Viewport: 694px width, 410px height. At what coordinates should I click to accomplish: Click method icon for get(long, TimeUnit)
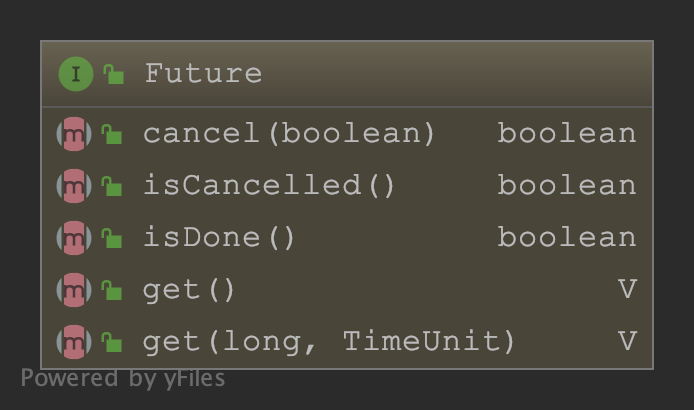point(74,342)
